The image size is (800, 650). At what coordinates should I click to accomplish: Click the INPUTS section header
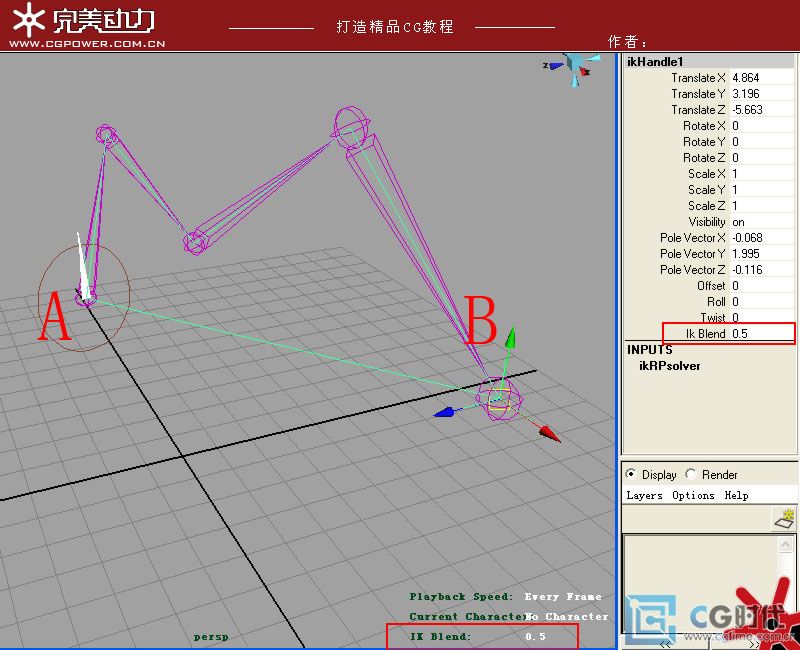[649, 349]
